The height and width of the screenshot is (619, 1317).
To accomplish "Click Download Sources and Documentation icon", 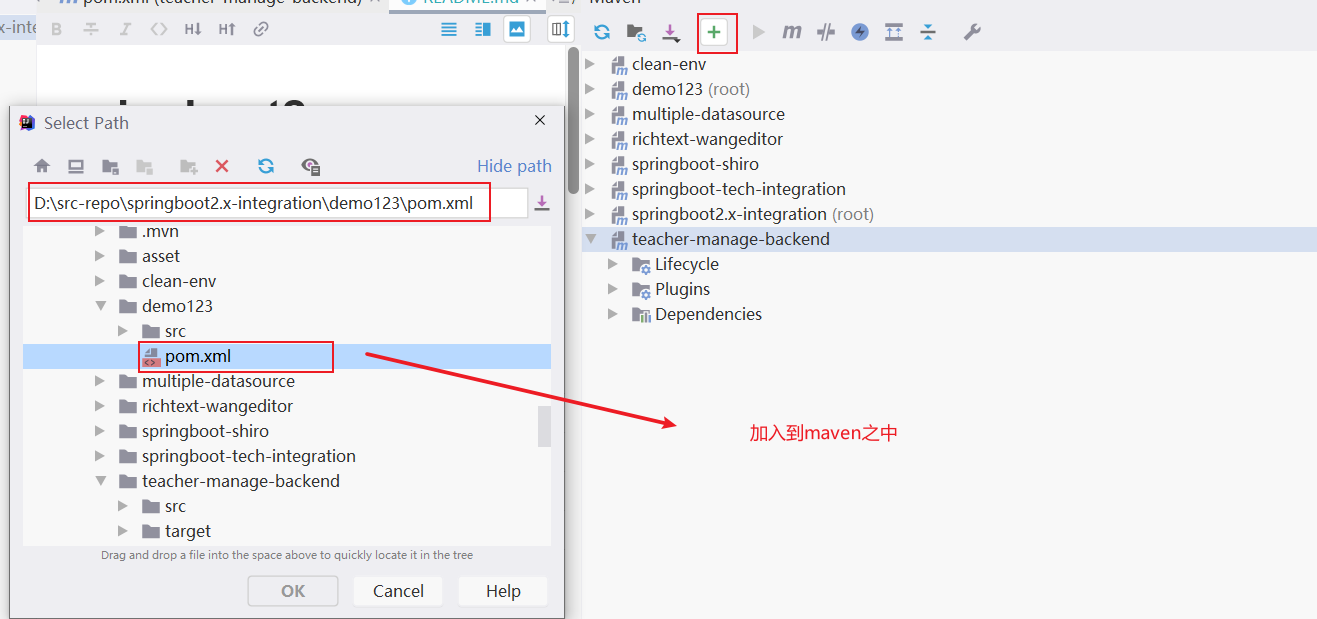I will coord(671,33).
